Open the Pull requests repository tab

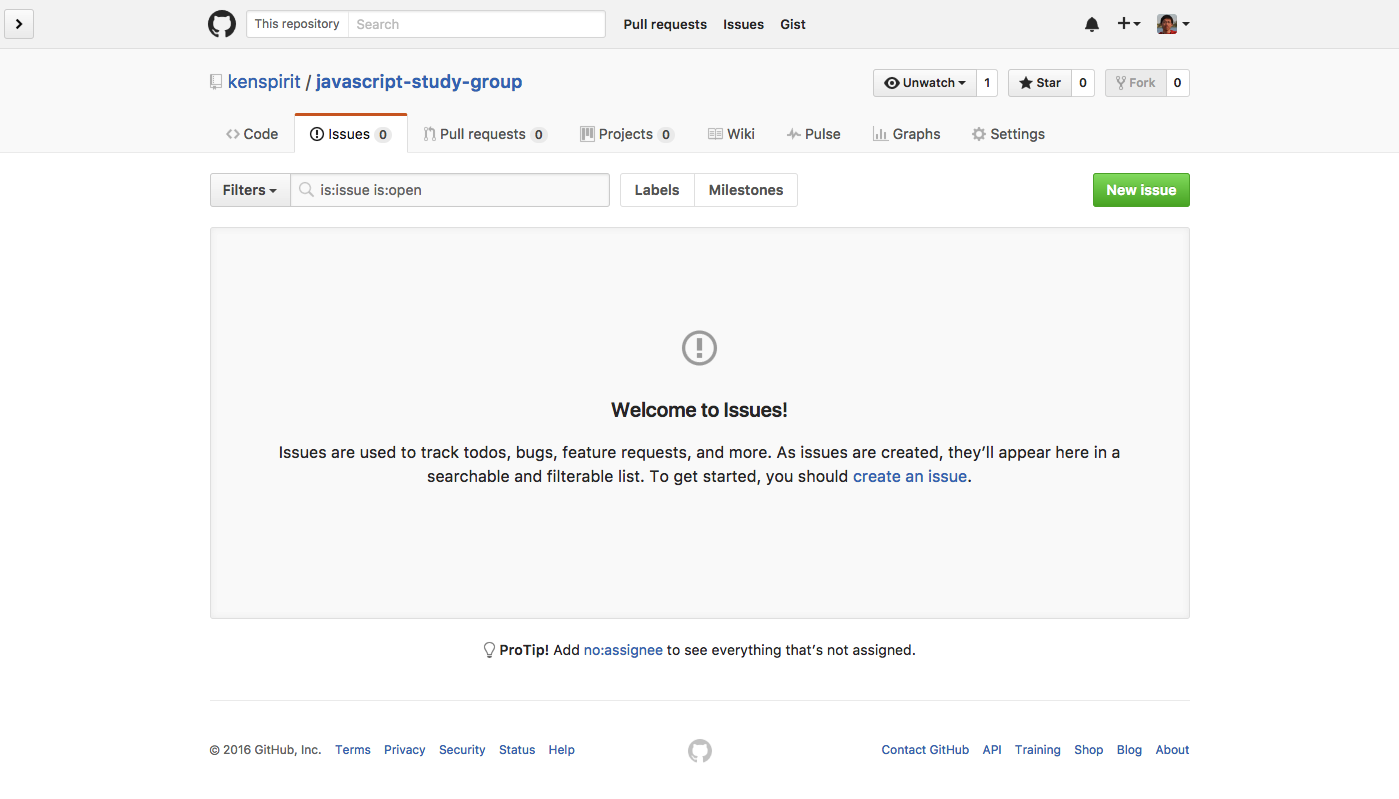point(485,134)
